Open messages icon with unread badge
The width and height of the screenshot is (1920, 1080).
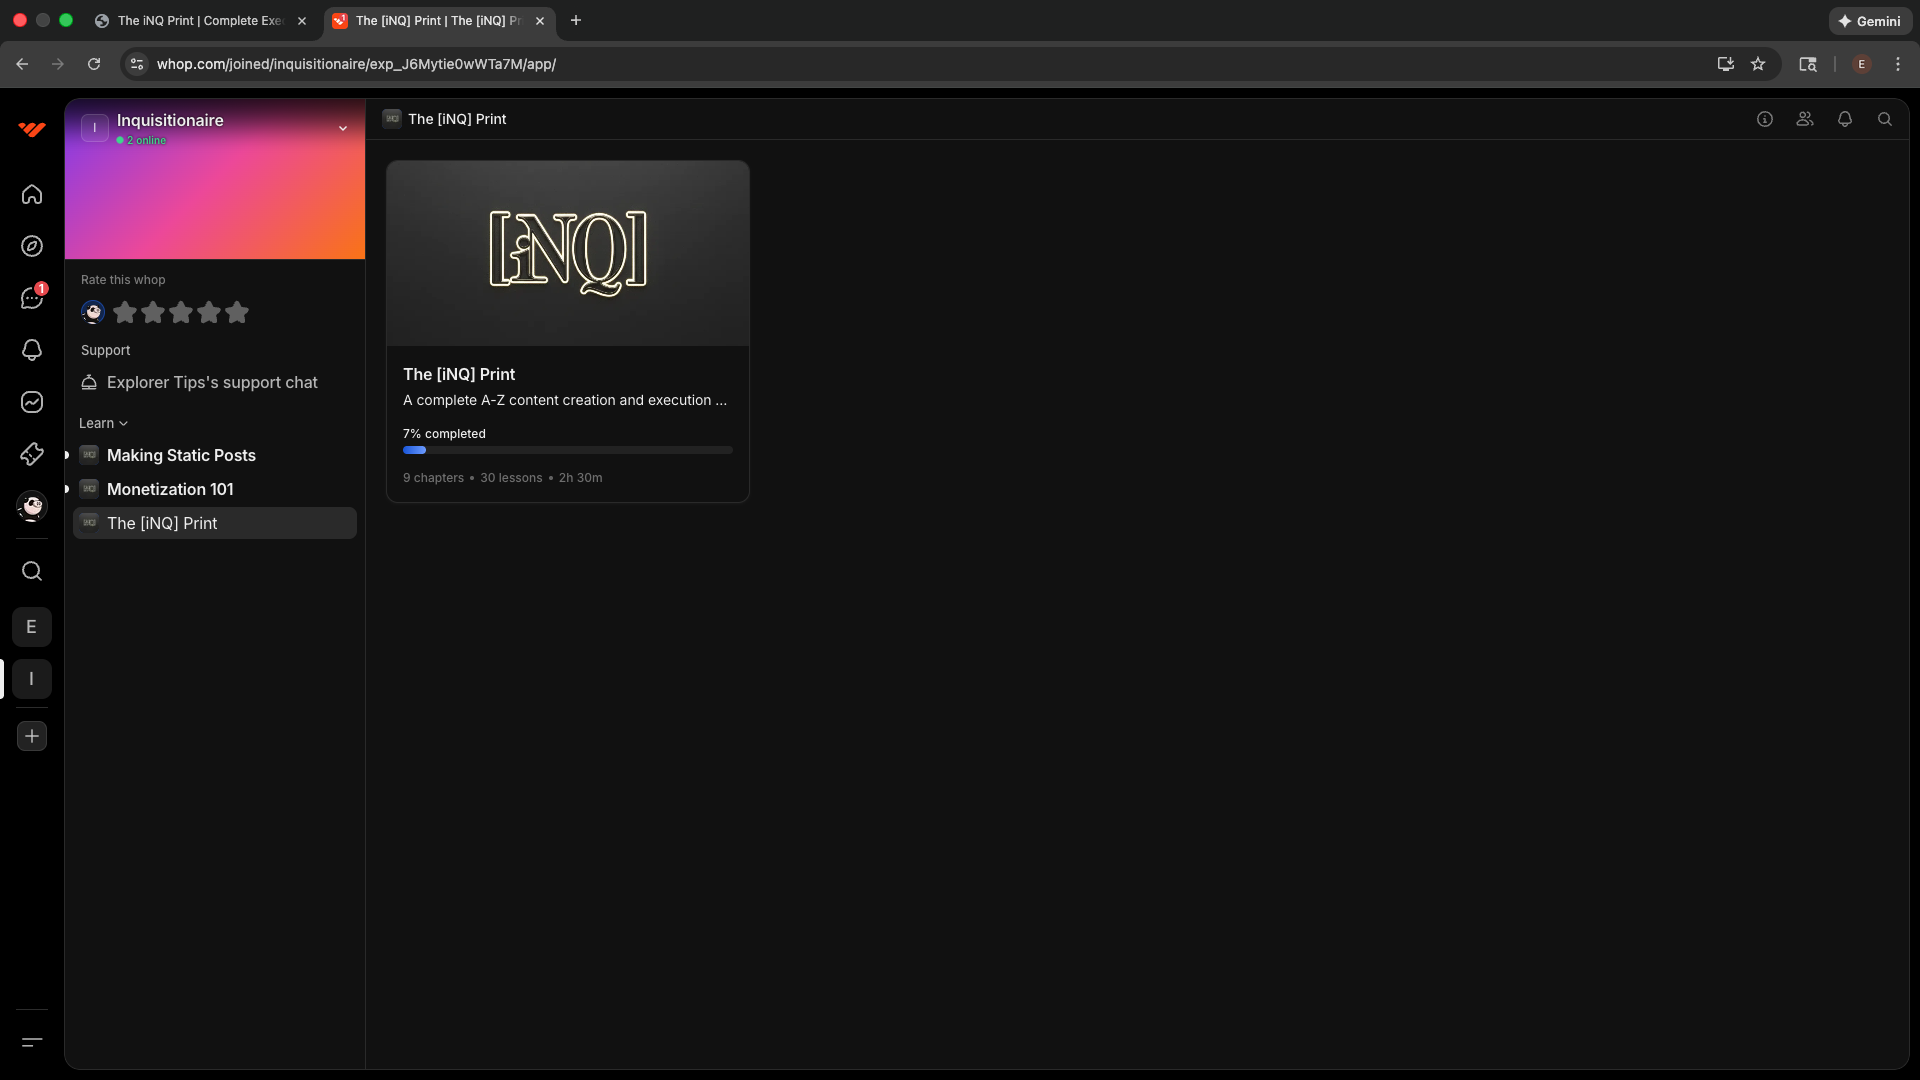tap(32, 298)
